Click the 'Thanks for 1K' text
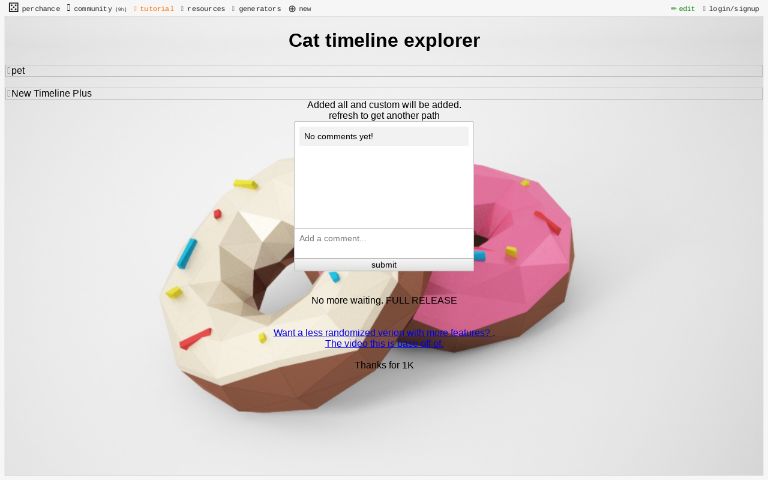 384,365
